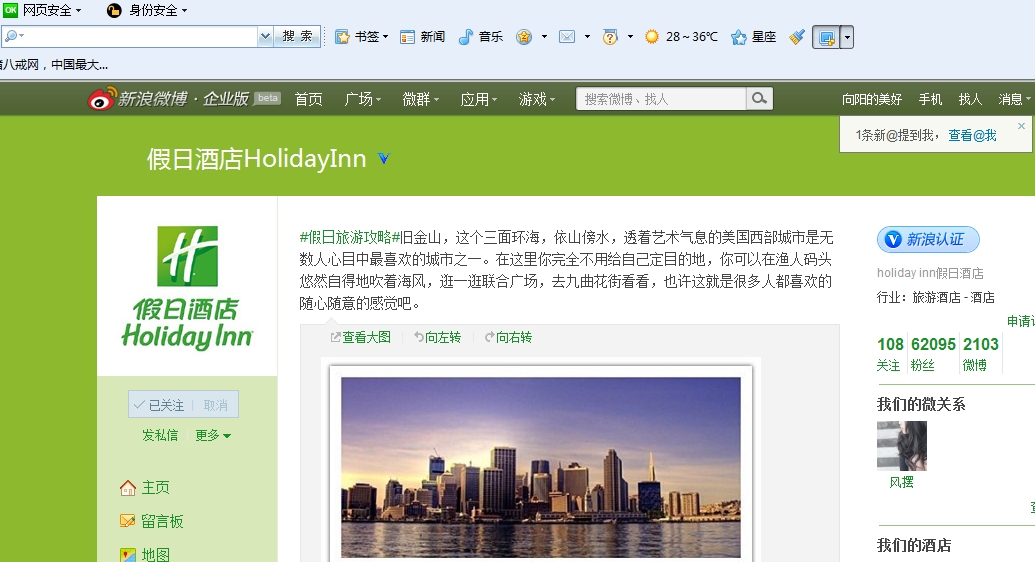Click the 旅游酒店 - 酒店 industry text
The image size is (1035, 562).
(953, 297)
